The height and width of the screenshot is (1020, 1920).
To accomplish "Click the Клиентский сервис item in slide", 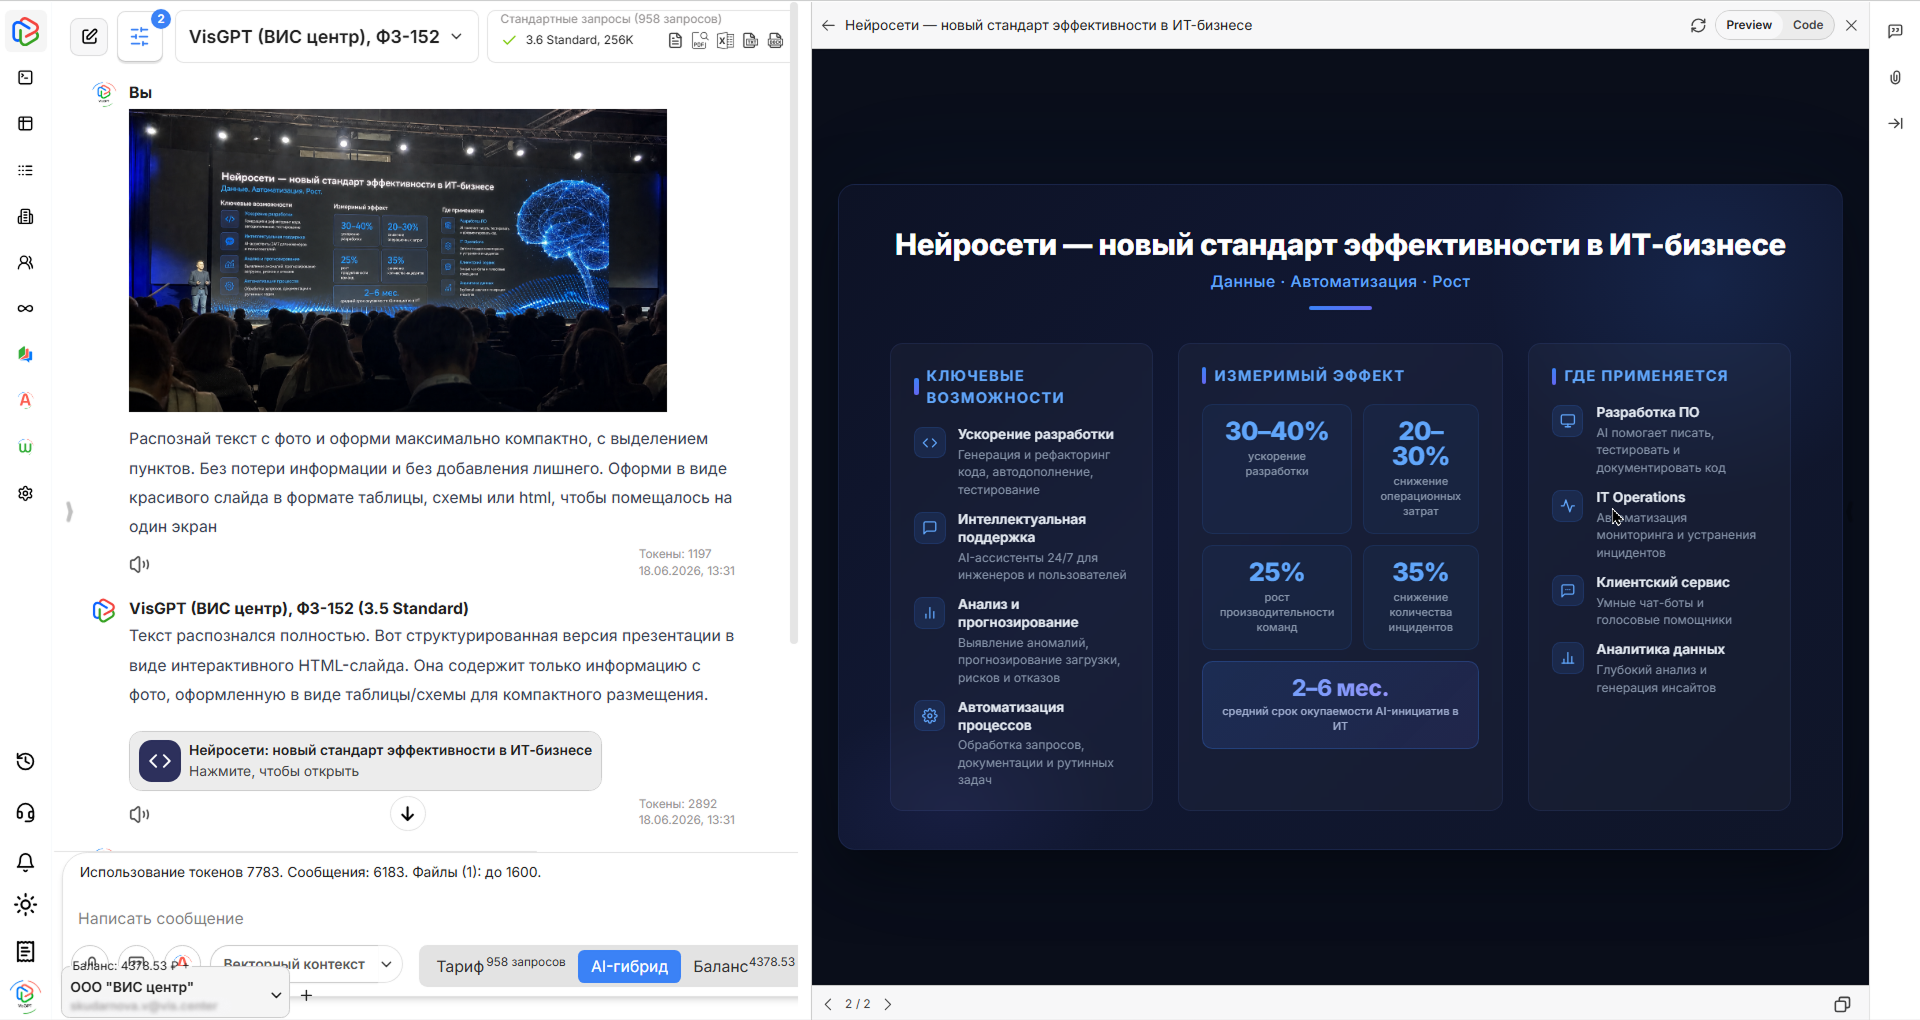I will point(1660,600).
